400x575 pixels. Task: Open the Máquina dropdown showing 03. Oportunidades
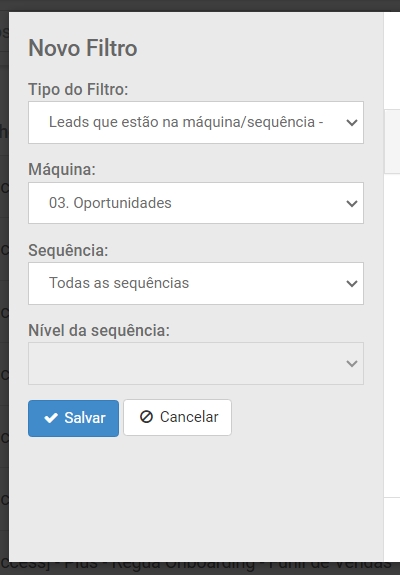(x=196, y=203)
